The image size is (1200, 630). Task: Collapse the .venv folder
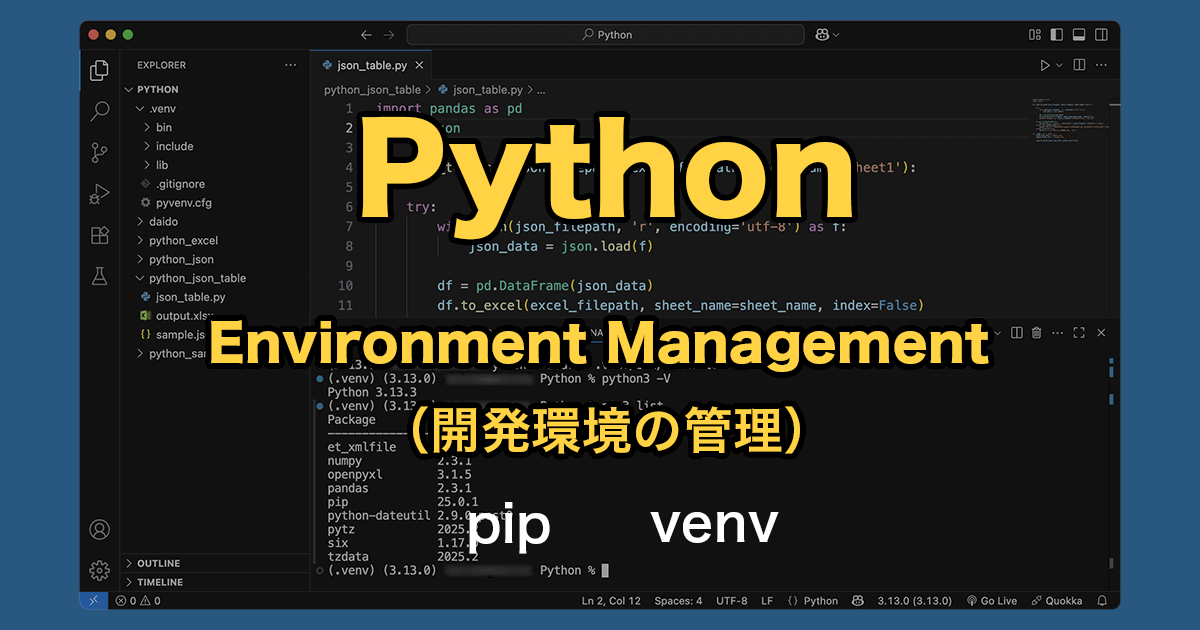(214, 108)
